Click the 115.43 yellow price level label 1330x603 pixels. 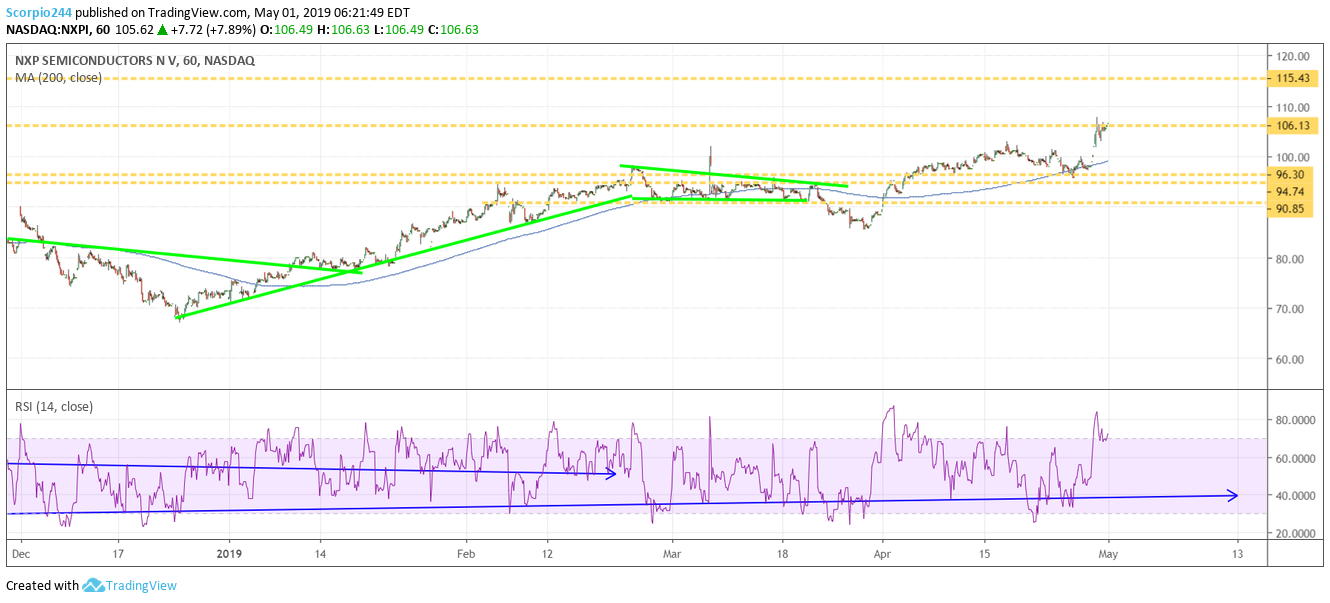click(1295, 77)
